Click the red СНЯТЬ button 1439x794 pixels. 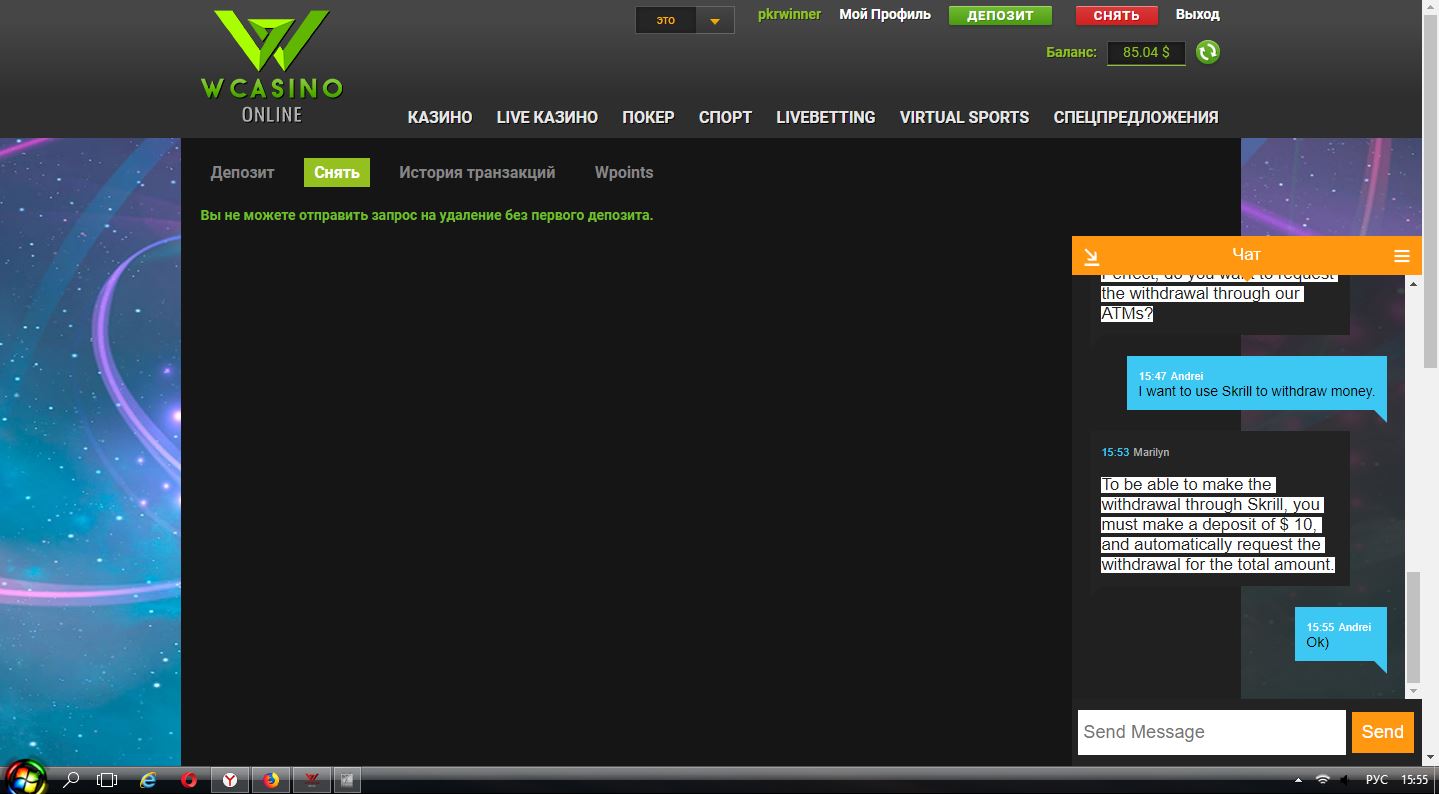coord(1117,16)
